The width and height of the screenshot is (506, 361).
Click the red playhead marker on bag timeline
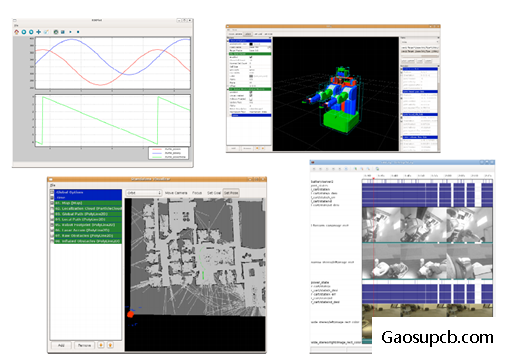pos(373,179)
